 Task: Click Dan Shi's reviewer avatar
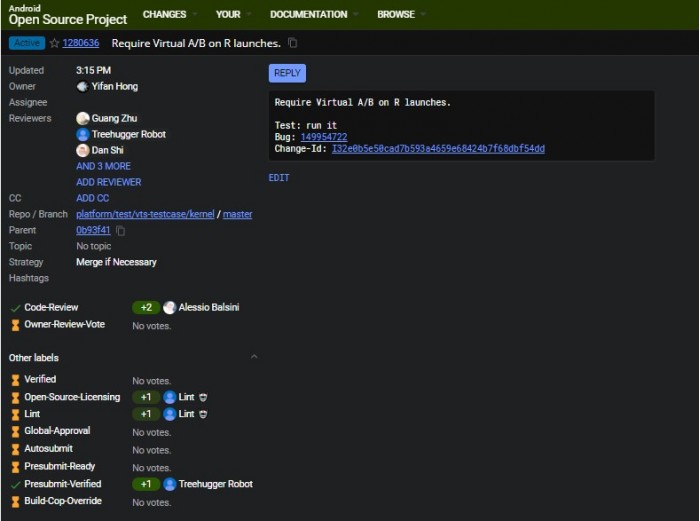click(x=83, y=150)
